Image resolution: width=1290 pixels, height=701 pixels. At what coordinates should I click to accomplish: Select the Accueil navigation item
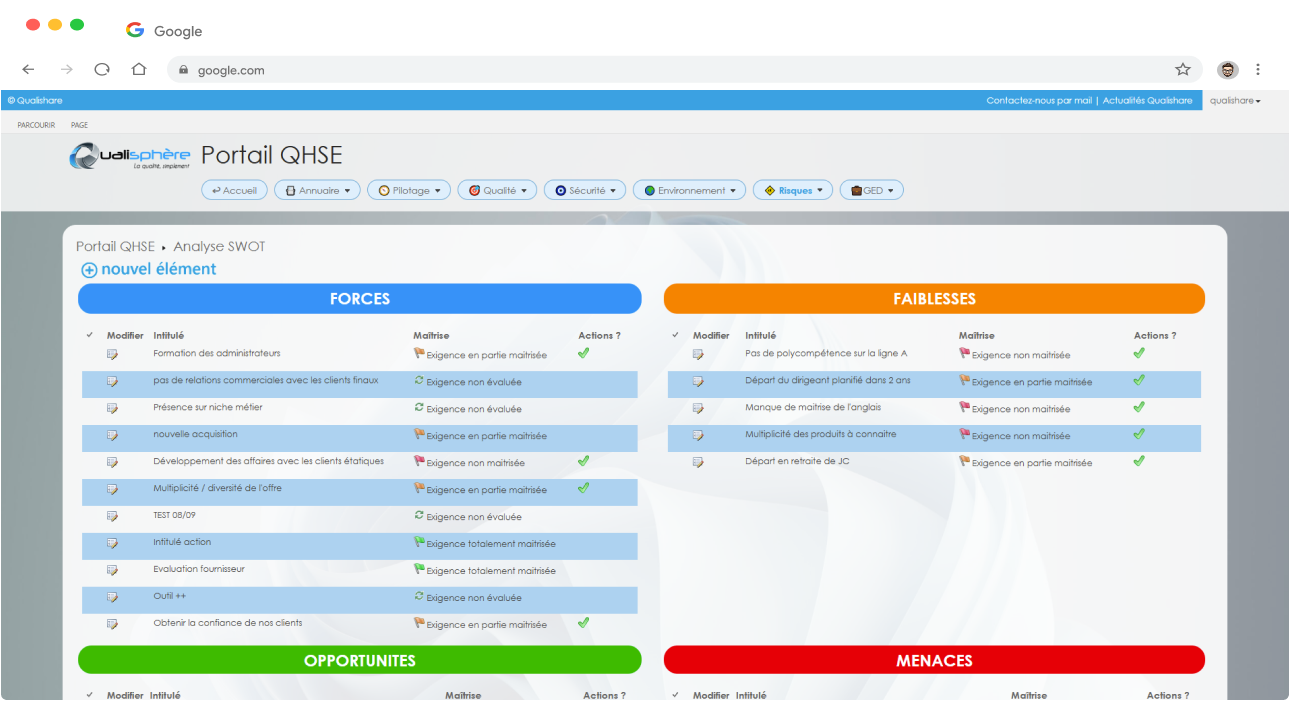pyautogui.click(x=234, y=190)
